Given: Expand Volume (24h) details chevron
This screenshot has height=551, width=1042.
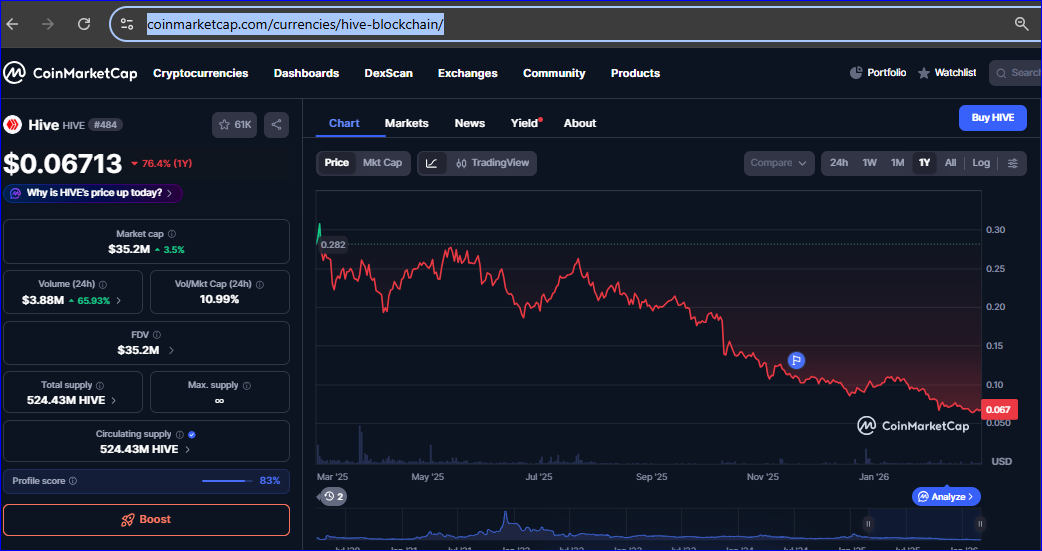Looking at the screenshot, I should [119, 300].
